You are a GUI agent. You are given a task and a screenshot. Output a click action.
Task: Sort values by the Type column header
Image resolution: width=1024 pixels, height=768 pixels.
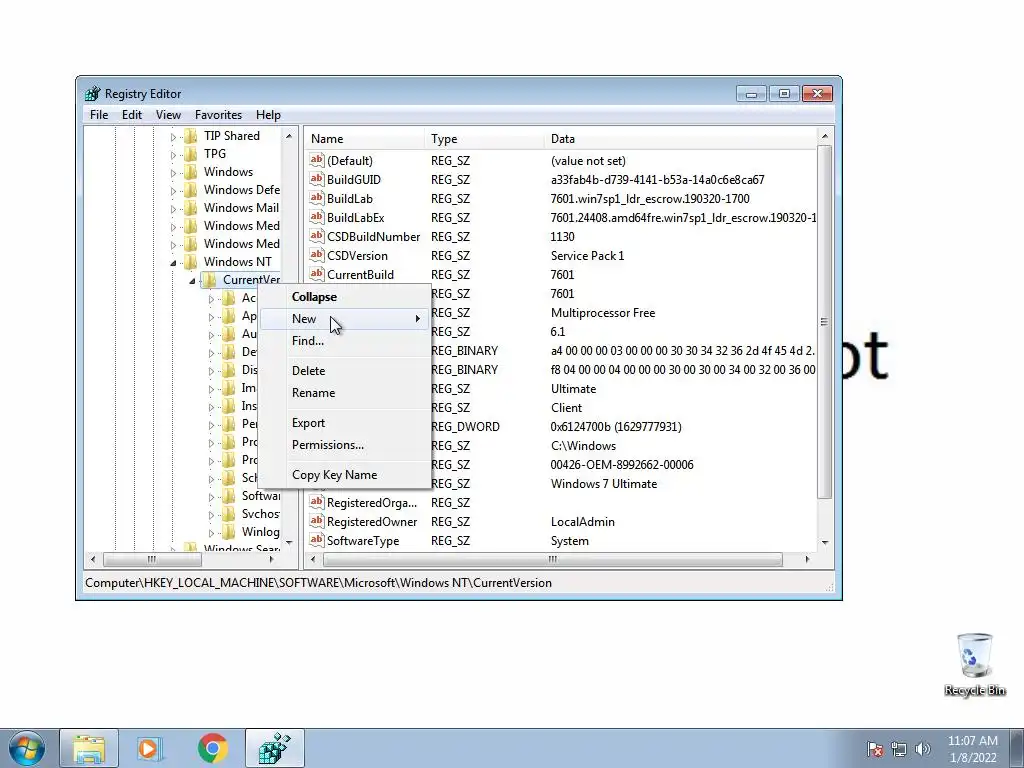[x=483, y=139]
